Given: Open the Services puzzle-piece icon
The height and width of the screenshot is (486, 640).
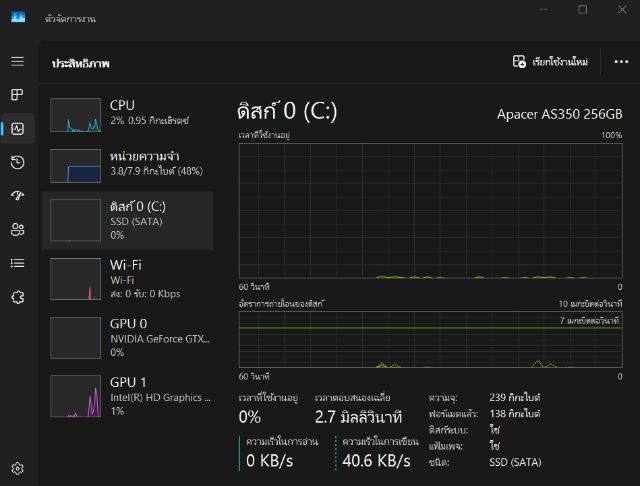Looking at the screenshot, I should point(17,297).
